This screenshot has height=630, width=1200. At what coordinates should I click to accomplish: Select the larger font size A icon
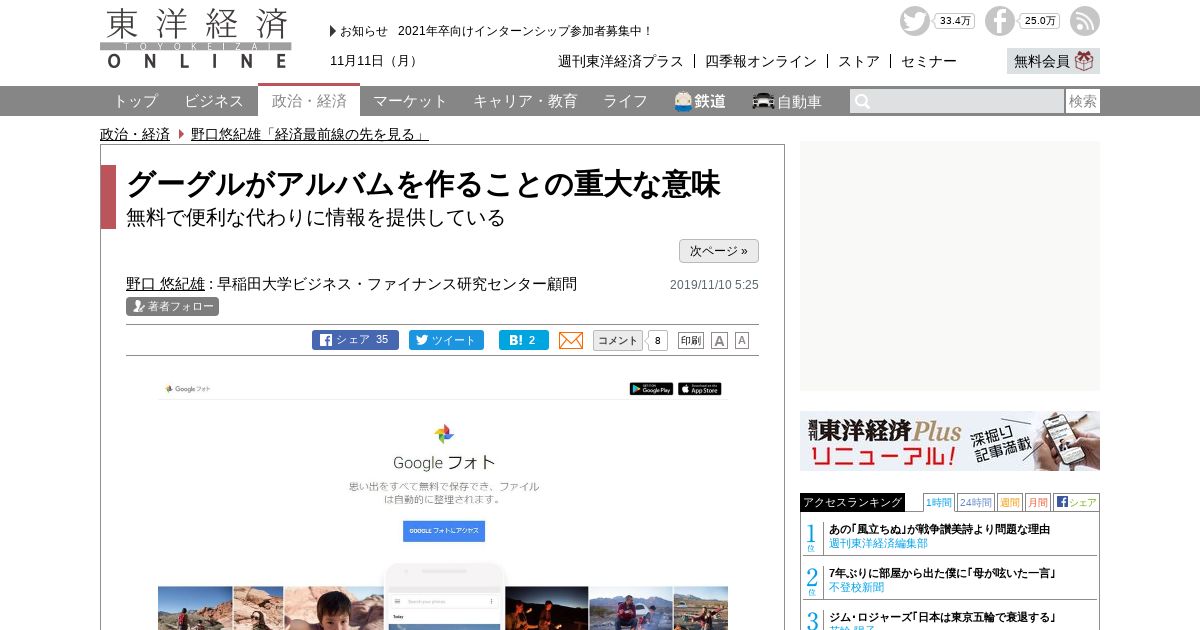point(719,340)
